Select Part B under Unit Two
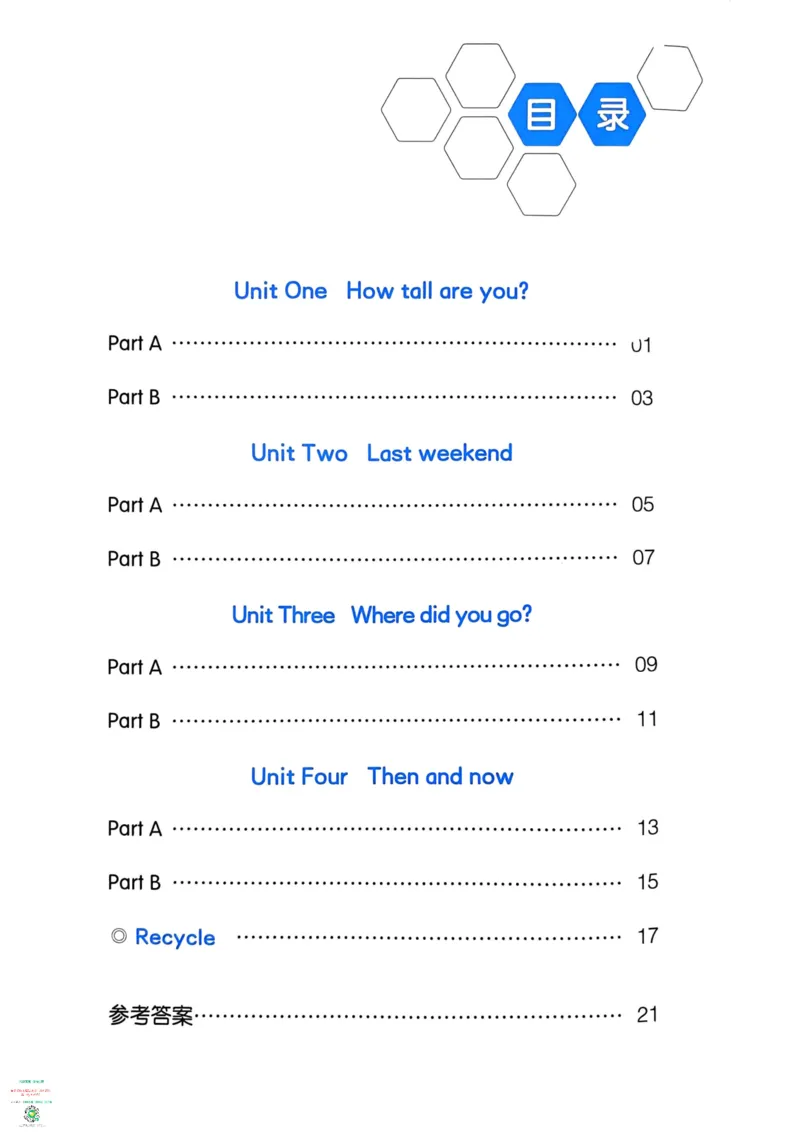 tap(134, 559)
